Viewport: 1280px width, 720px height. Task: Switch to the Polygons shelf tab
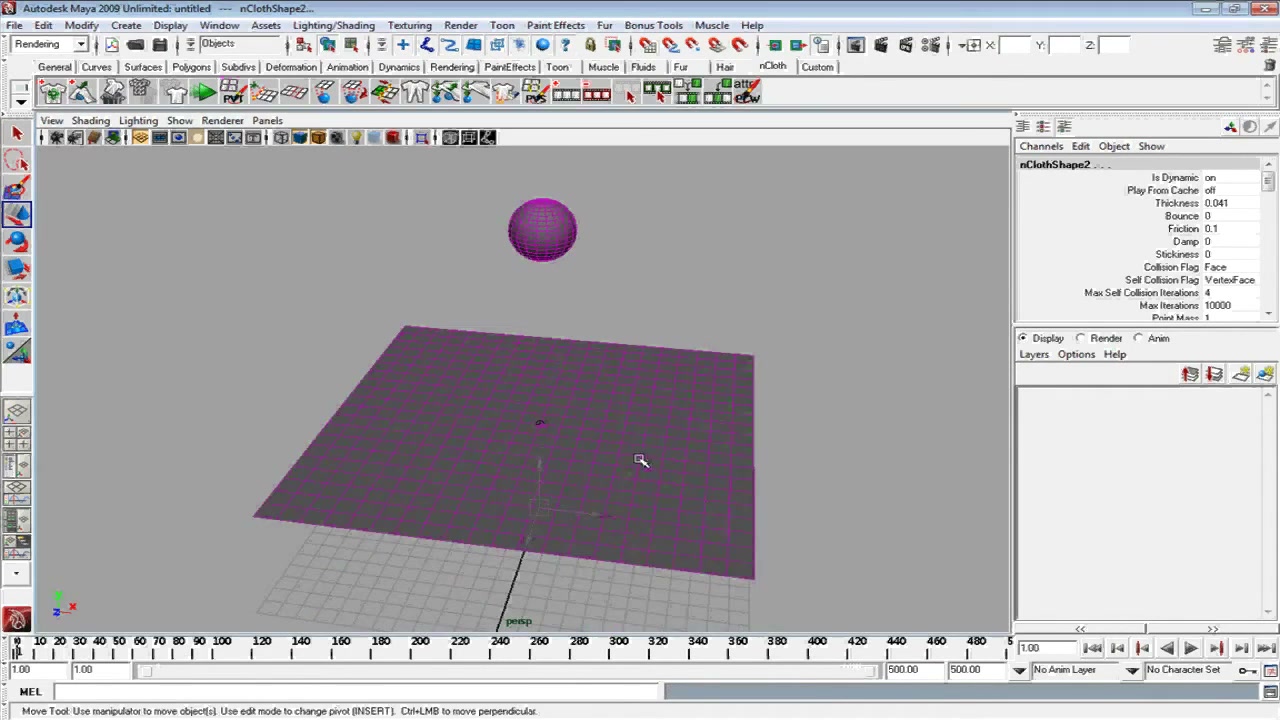(191, 67)
